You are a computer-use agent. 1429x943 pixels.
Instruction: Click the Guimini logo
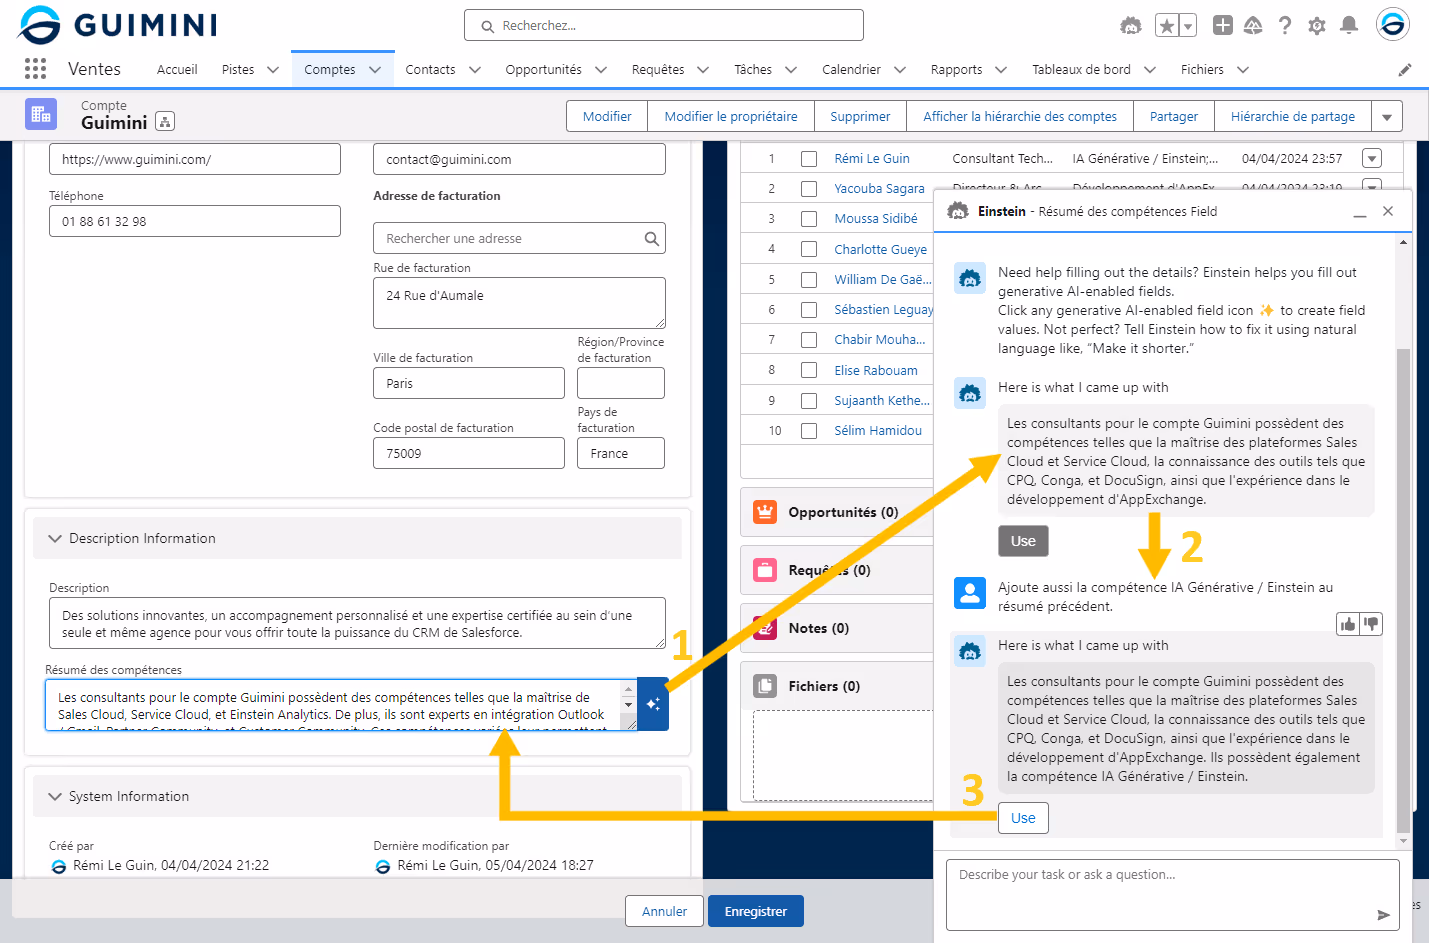pyautogui.click(x=117, y=25)
